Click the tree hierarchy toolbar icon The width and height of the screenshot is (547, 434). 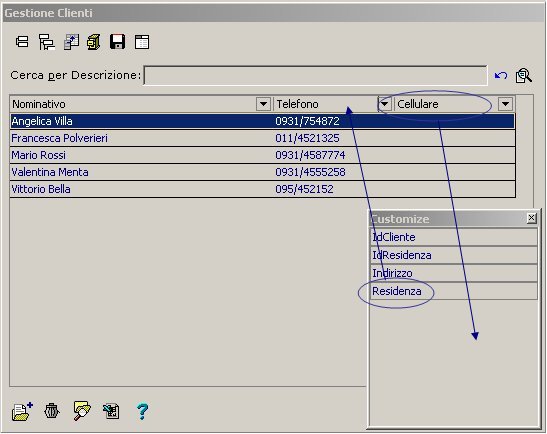[46, 42]
